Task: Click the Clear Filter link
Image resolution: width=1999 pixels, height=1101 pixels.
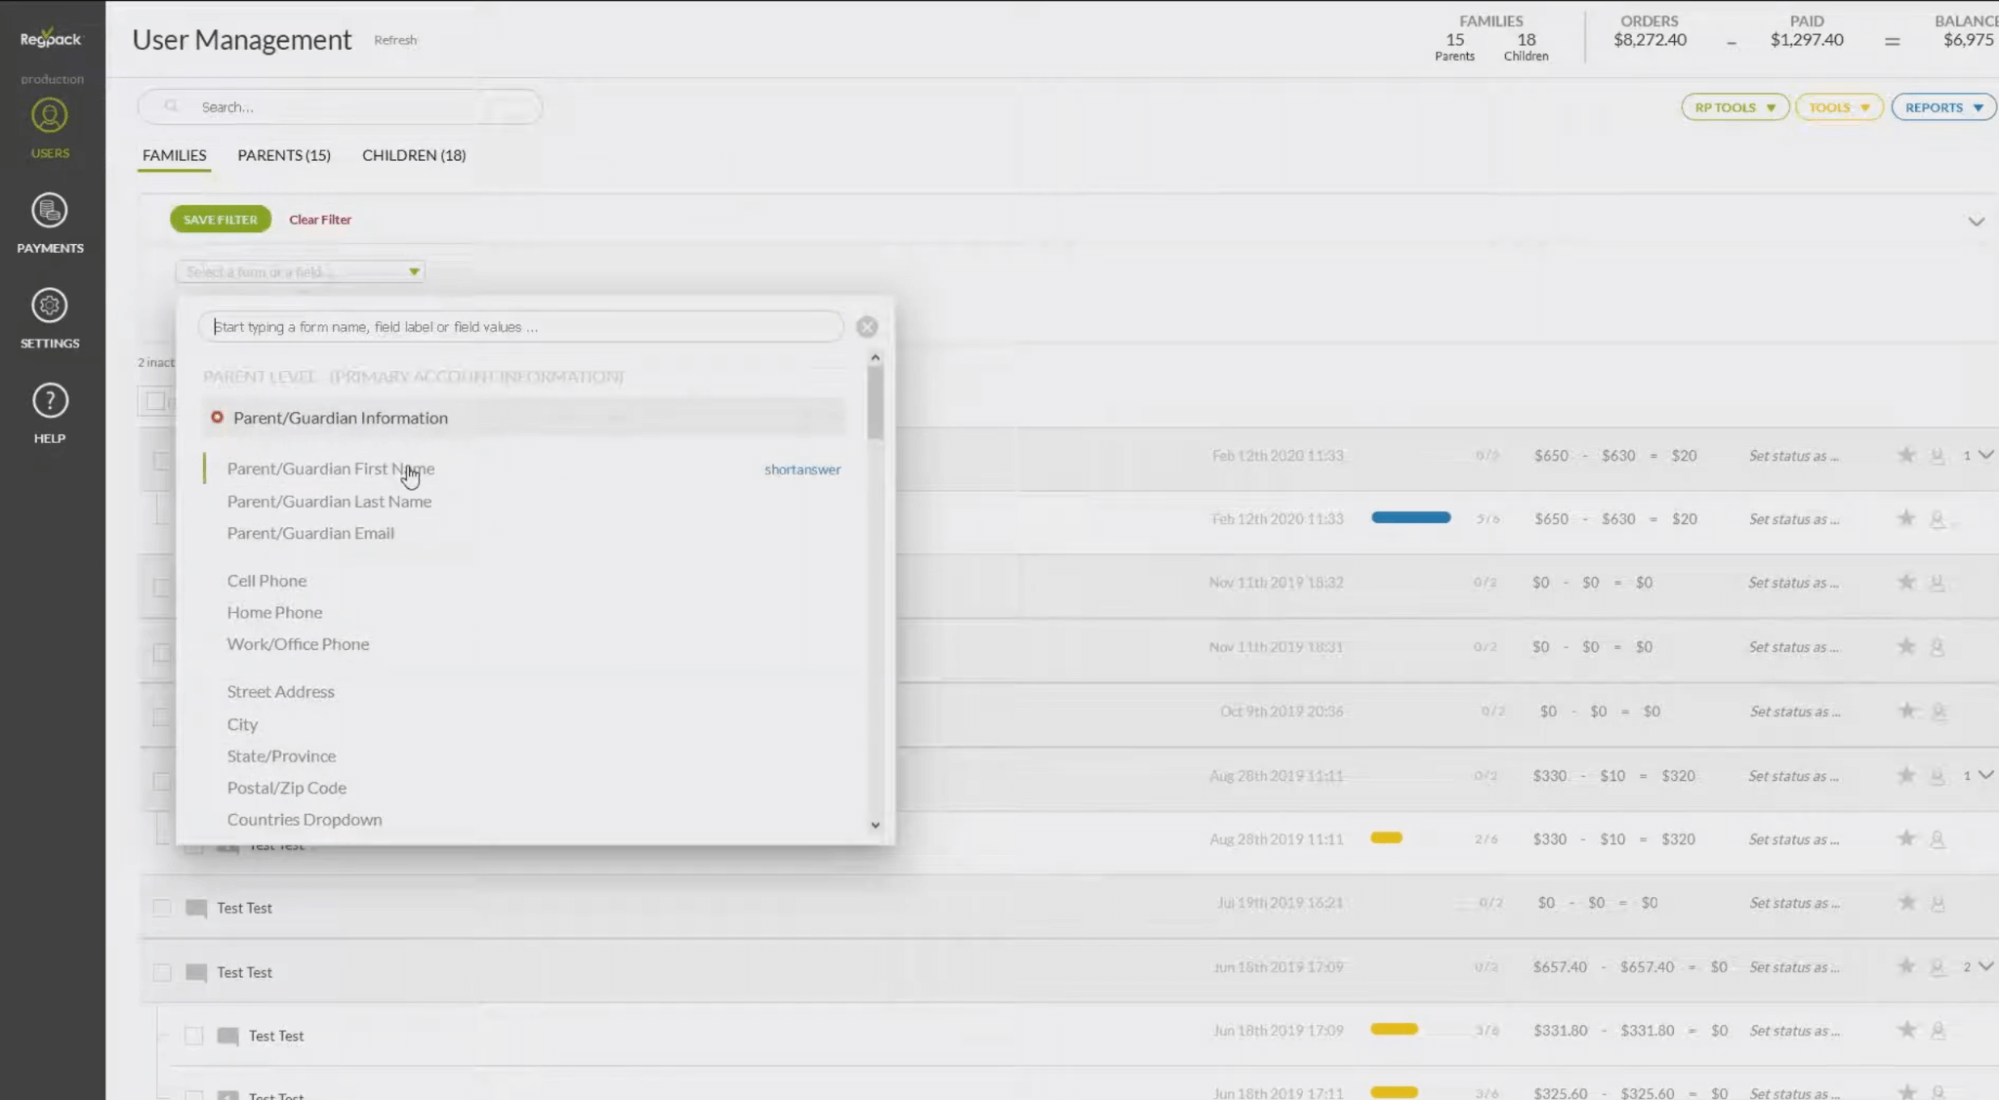Action: 320,219
